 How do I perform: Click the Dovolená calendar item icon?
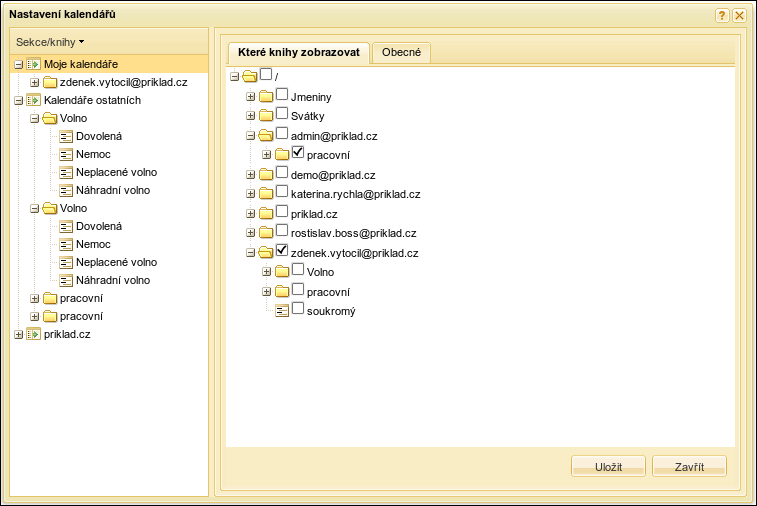66,136
